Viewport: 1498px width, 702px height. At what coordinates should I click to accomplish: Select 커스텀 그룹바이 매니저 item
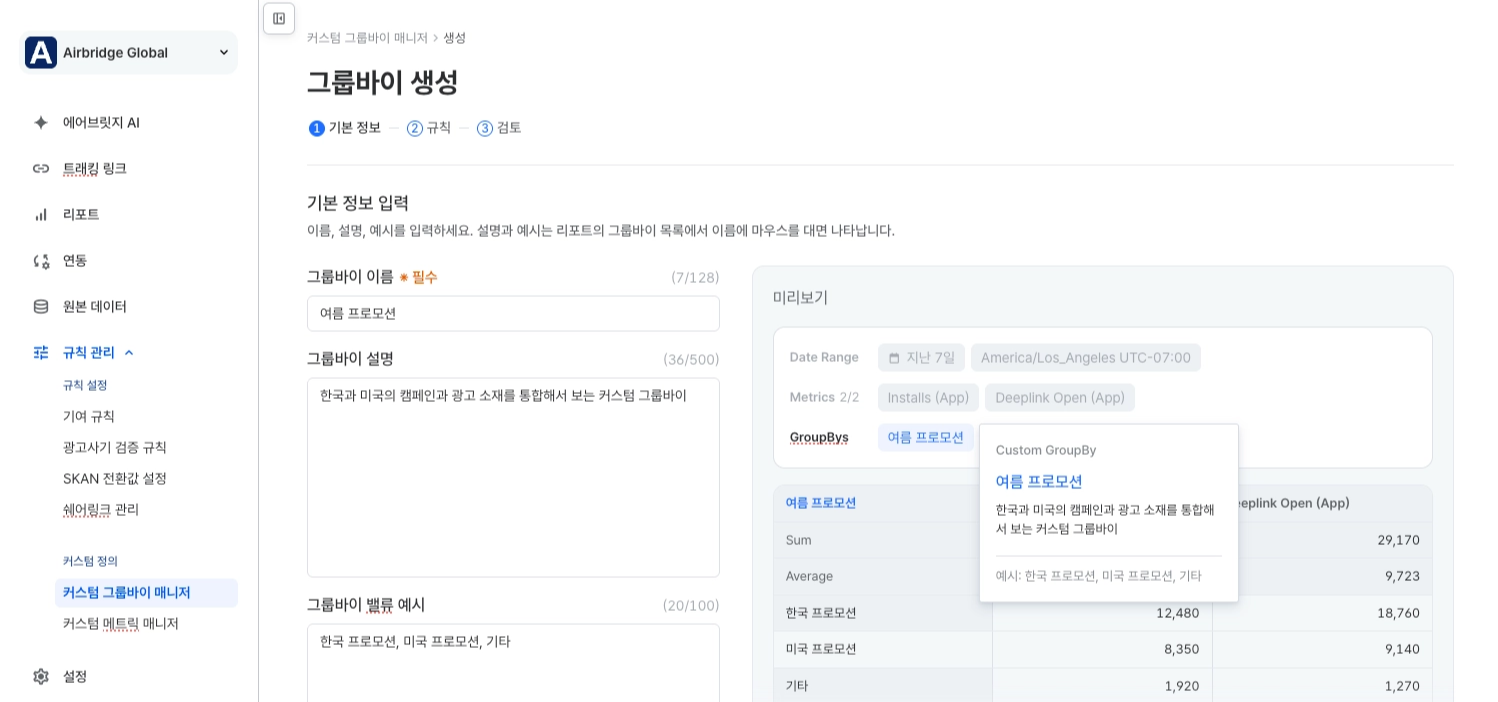pos(146,592)
